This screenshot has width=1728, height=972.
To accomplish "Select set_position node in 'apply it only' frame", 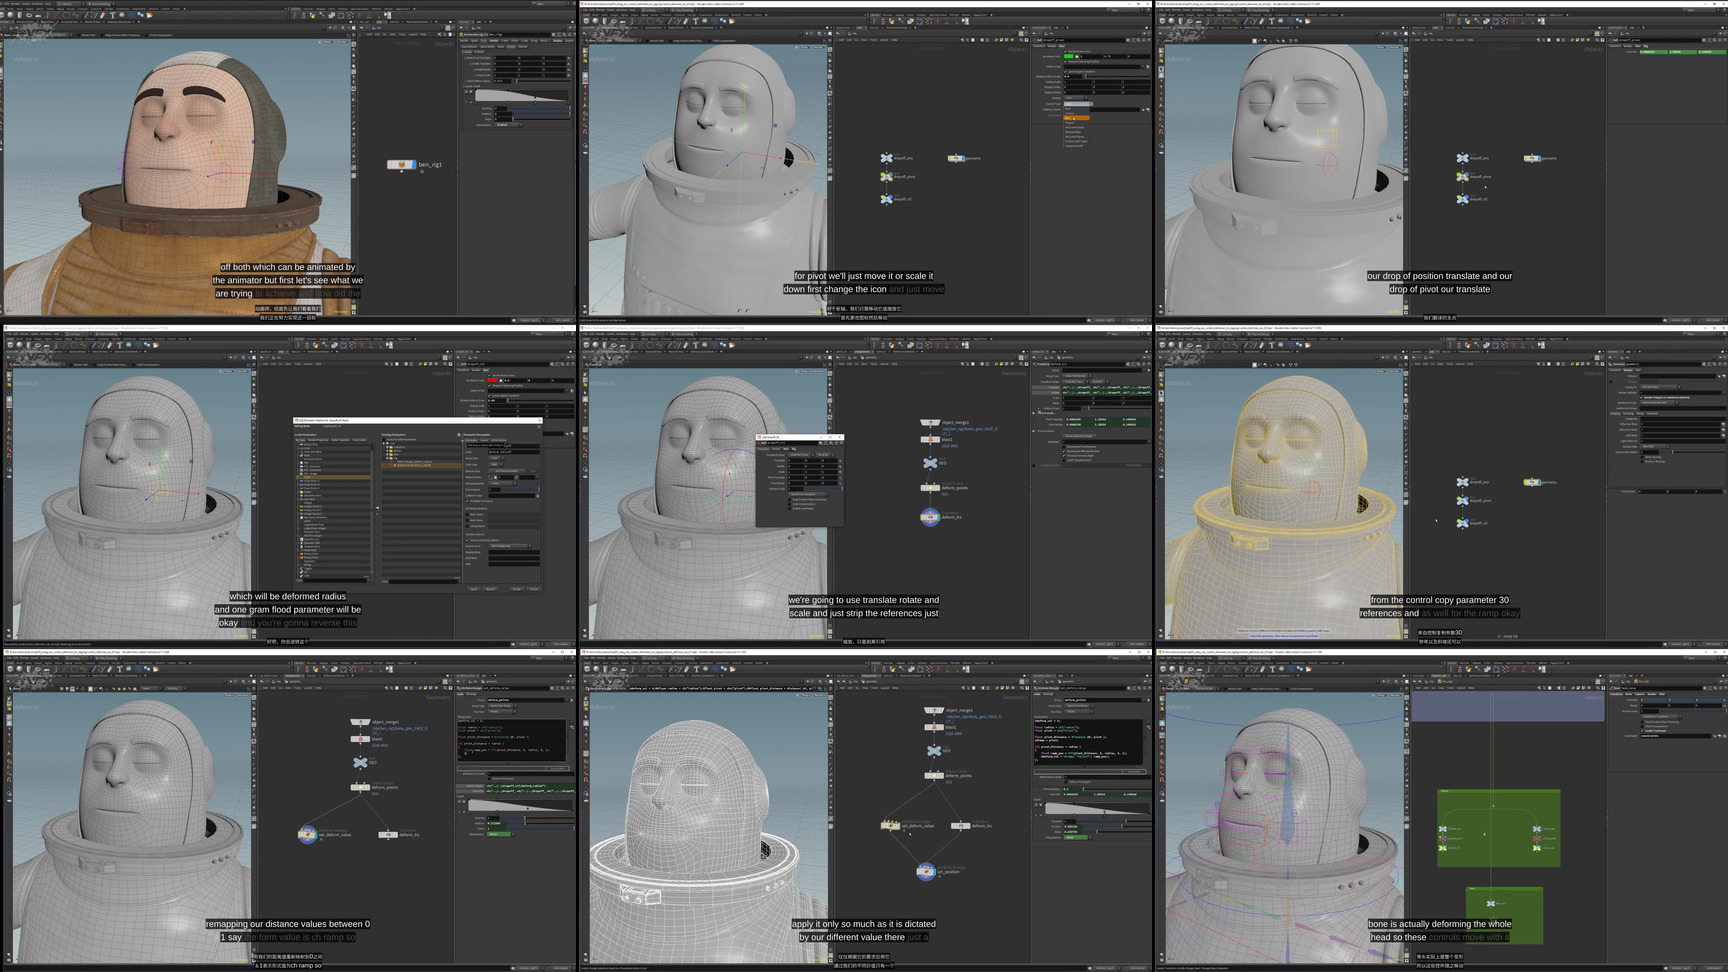I will pyautogui.click(x=926, y=871).
